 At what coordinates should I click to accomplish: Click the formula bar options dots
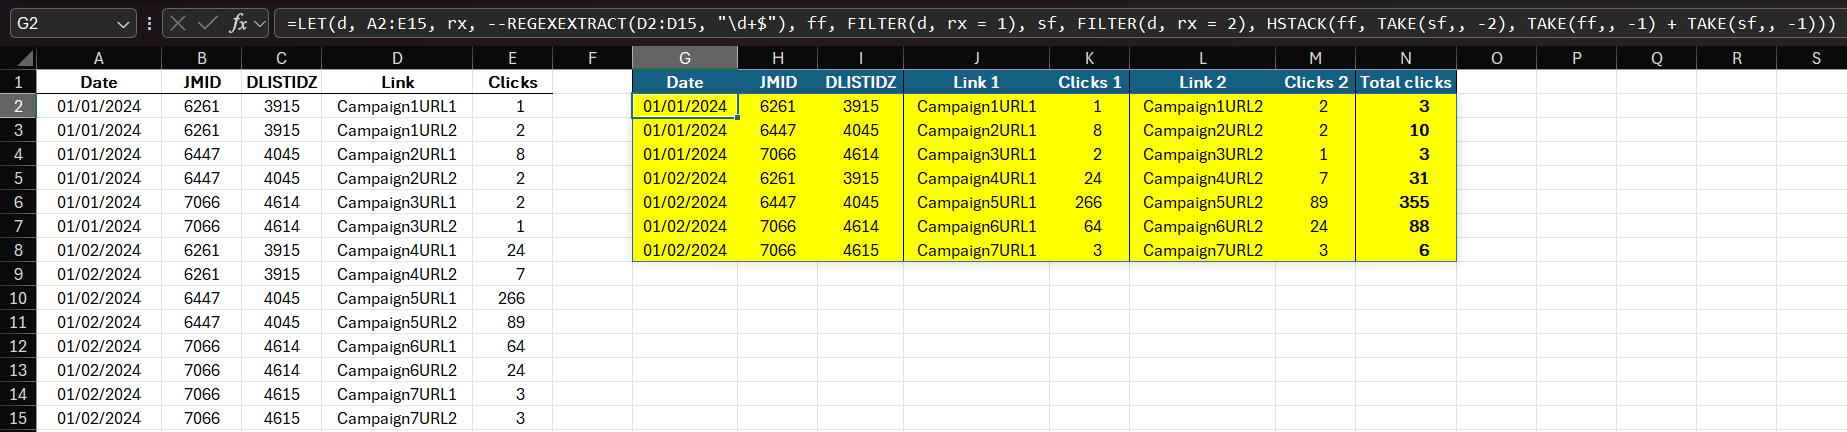(149, 23)
